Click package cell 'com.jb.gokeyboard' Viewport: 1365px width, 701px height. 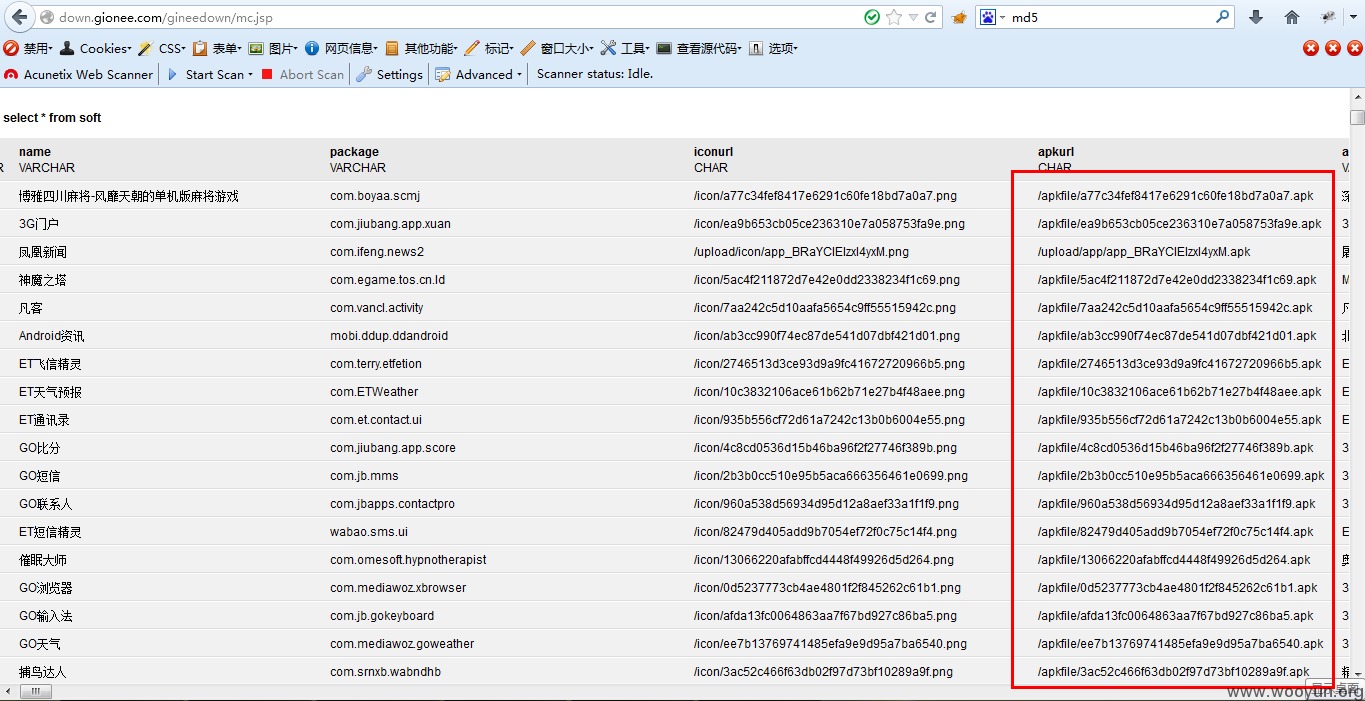point(382,616)
